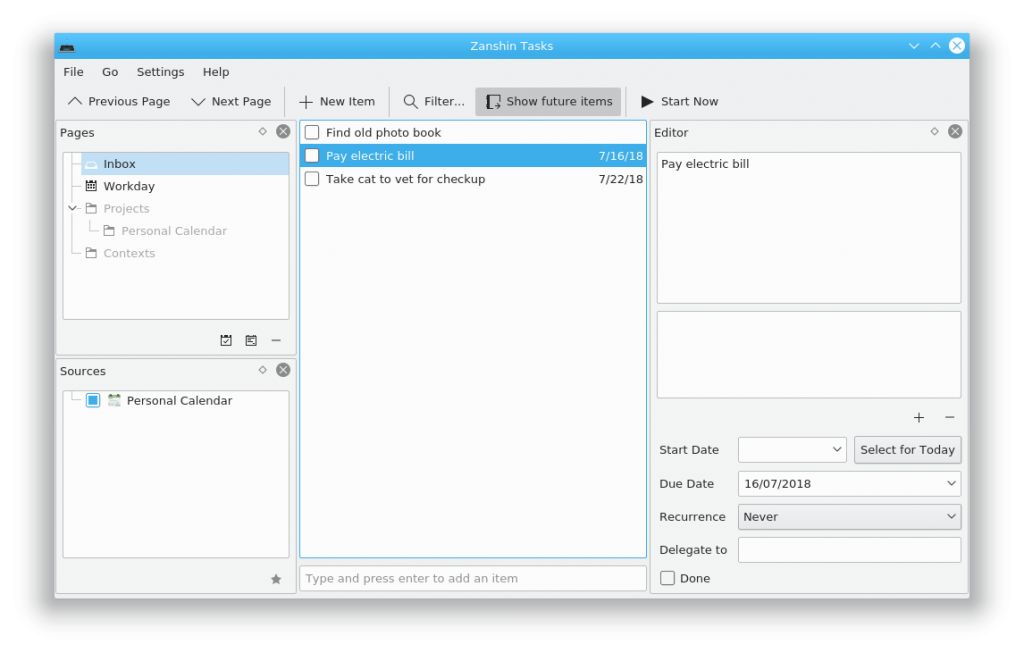Viewport: 1024px width, 653px height.
Task: Click Personal Calendar icon in Sources
Action: tap(114, 400)
